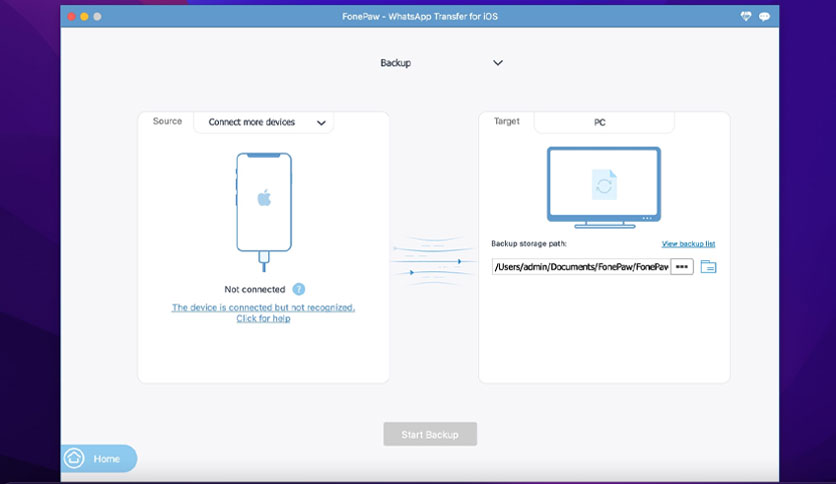Minimize window with the yellow button
The width and height of the screenshot is (836, 484).
point(84,17)
